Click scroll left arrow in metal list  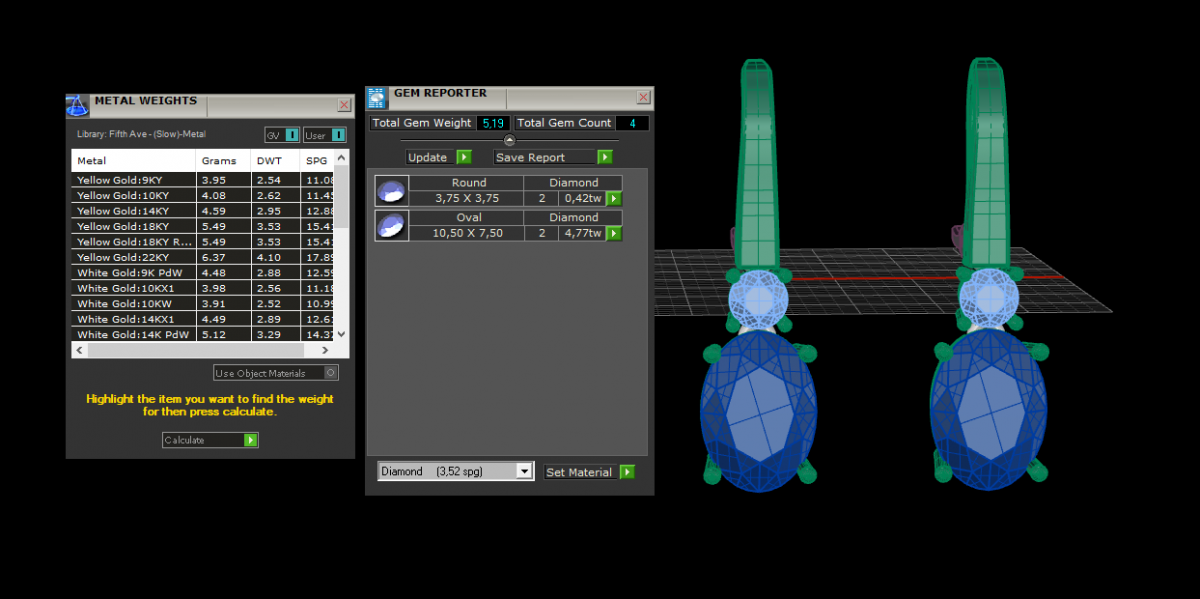(x=80, y=351)
